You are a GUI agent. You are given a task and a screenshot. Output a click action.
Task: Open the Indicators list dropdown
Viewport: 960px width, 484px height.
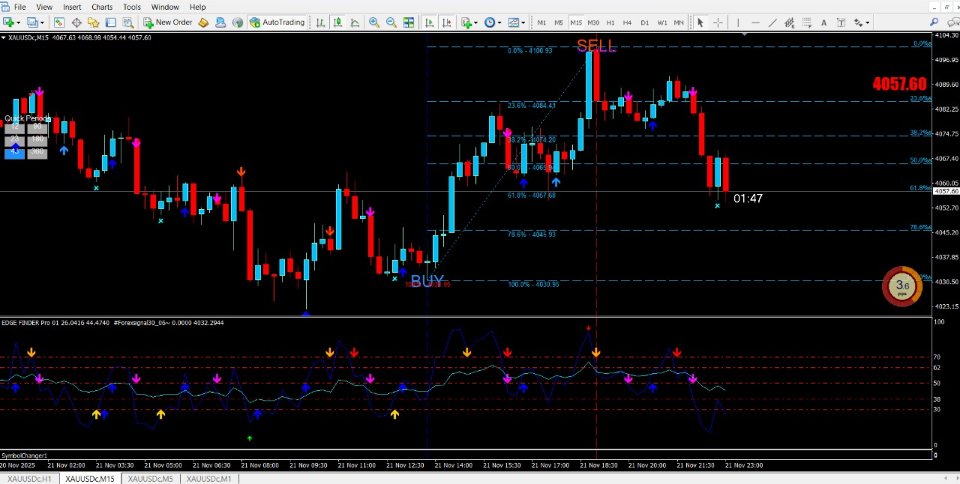click(x=468, y=23)
